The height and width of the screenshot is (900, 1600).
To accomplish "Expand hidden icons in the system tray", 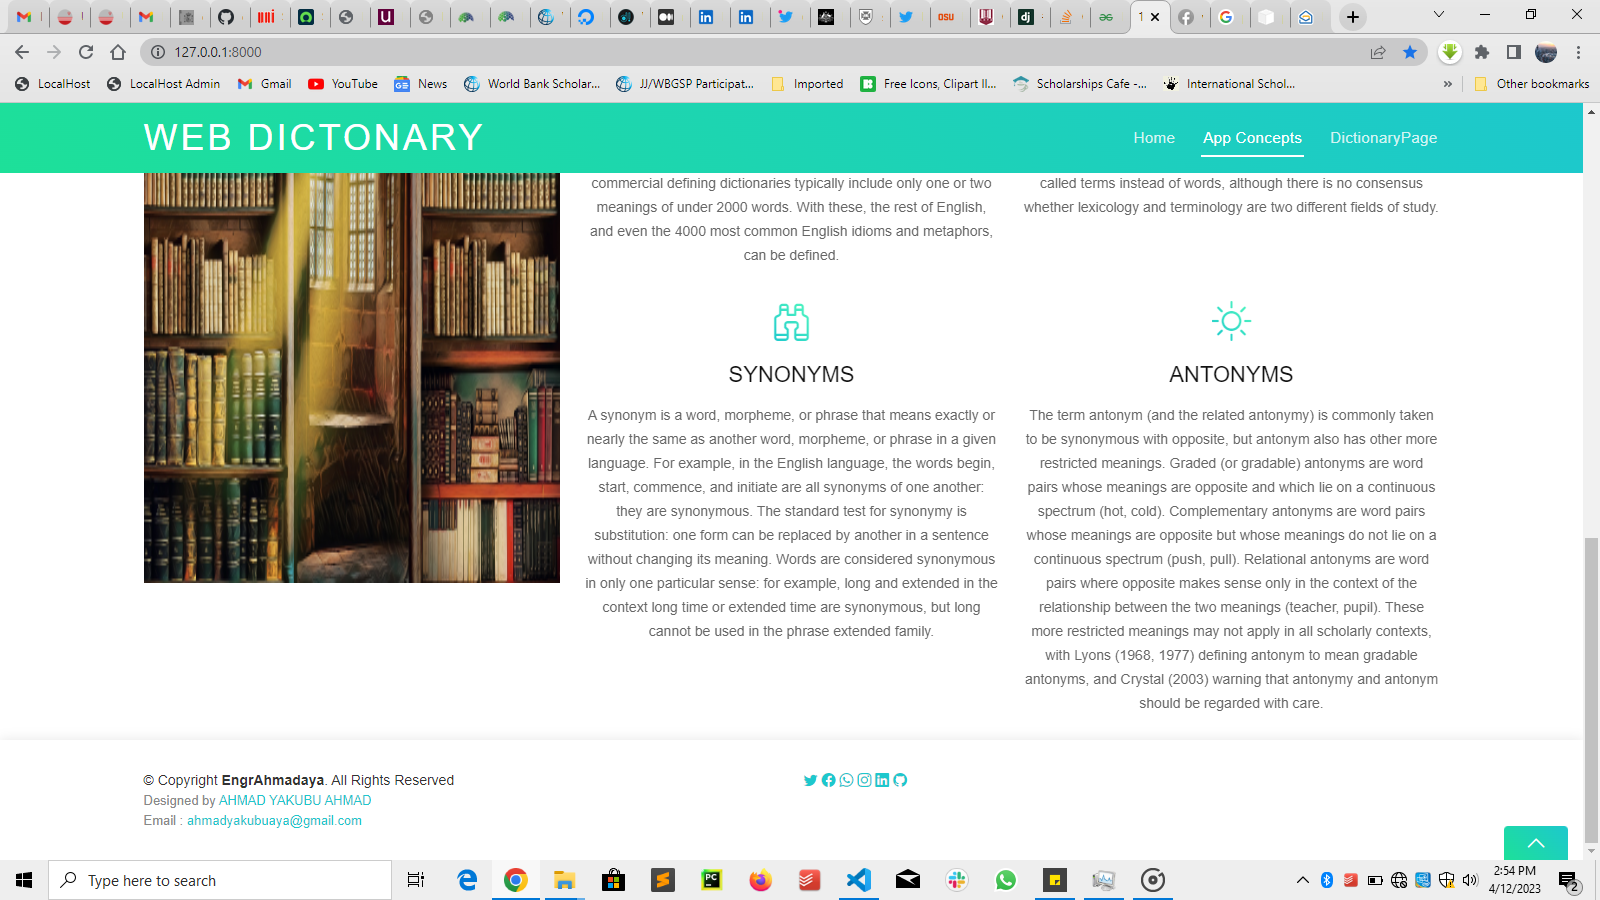I will (x=1303, y=880).
